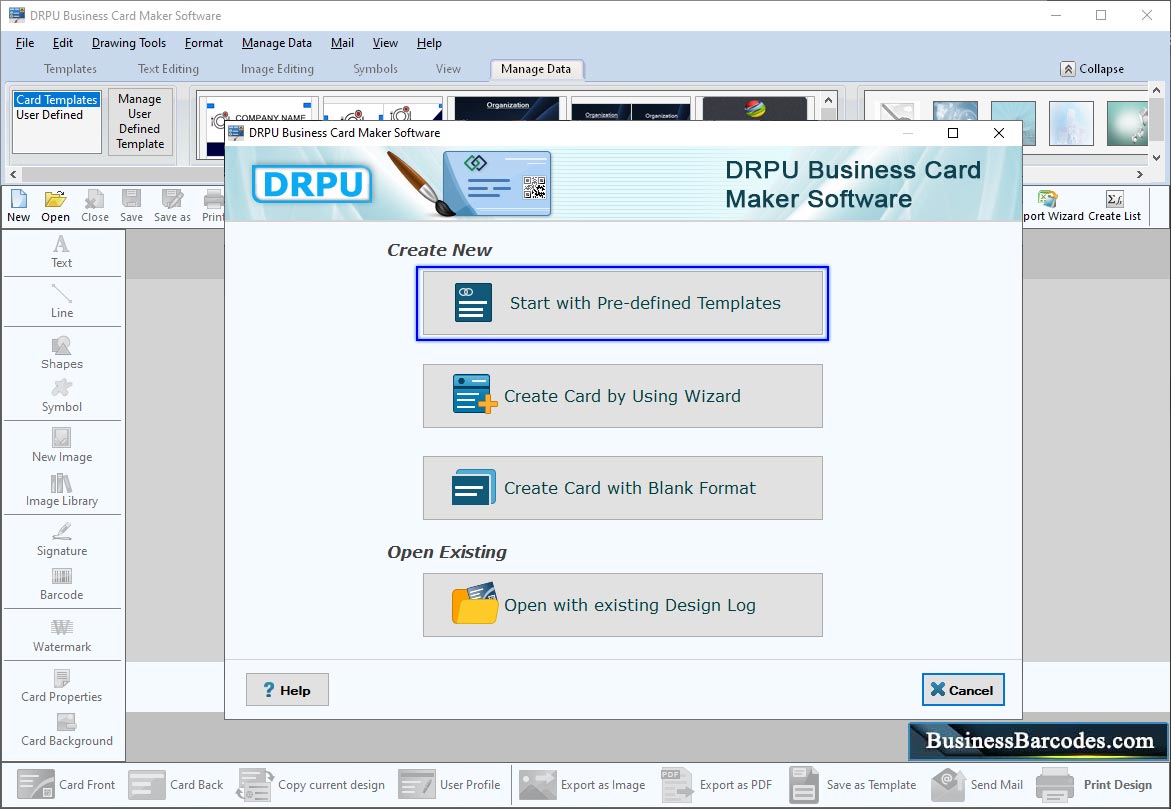Viewport: 1171px width, 809px height.
Task: Click Open folder toolbar icon
Action: point(55,206)
